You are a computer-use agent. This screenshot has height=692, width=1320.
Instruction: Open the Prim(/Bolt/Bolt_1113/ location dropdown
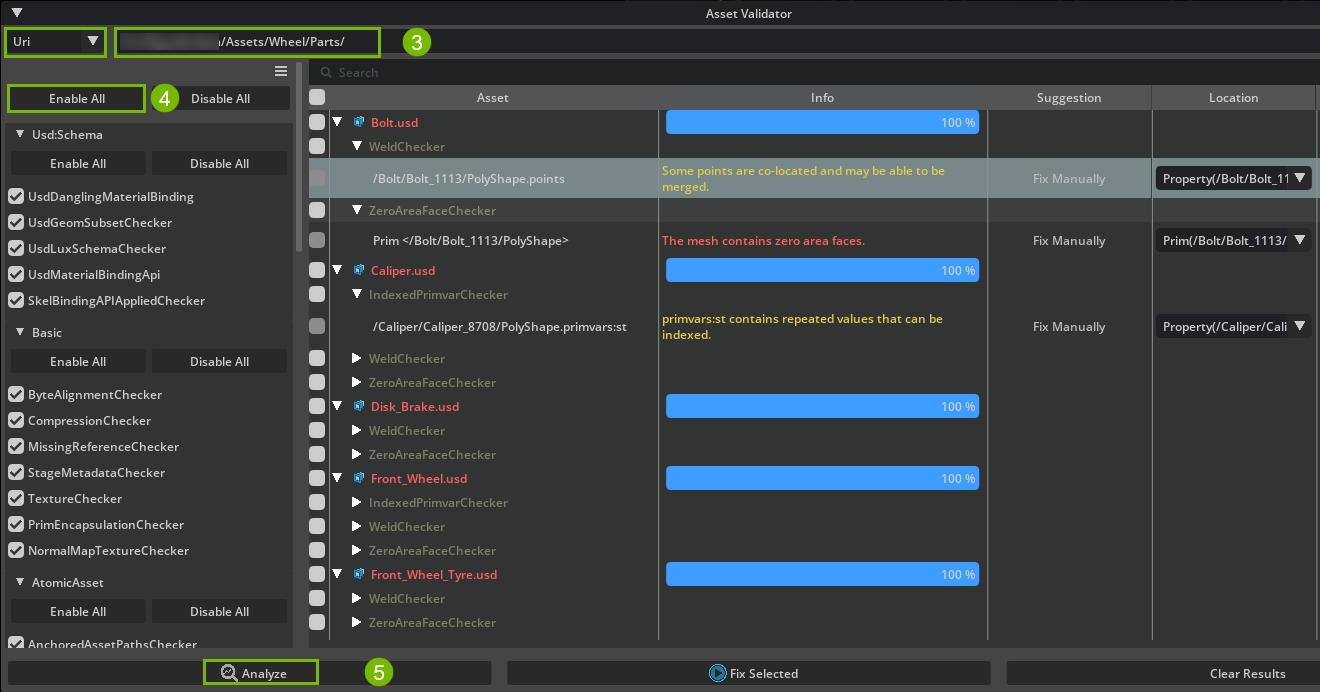pos(1234,240)
